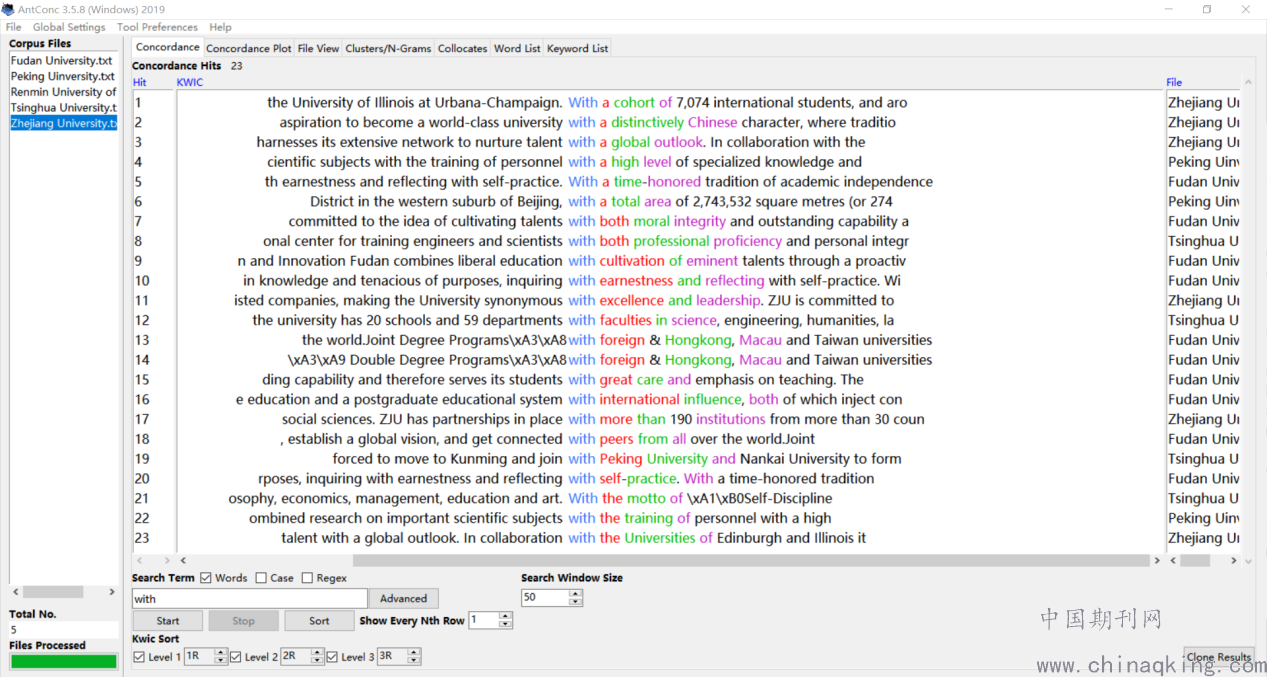Select Fudan University.txt in Corpus Files
This screenshot has width=1267, height=677.
click(62, 61)
